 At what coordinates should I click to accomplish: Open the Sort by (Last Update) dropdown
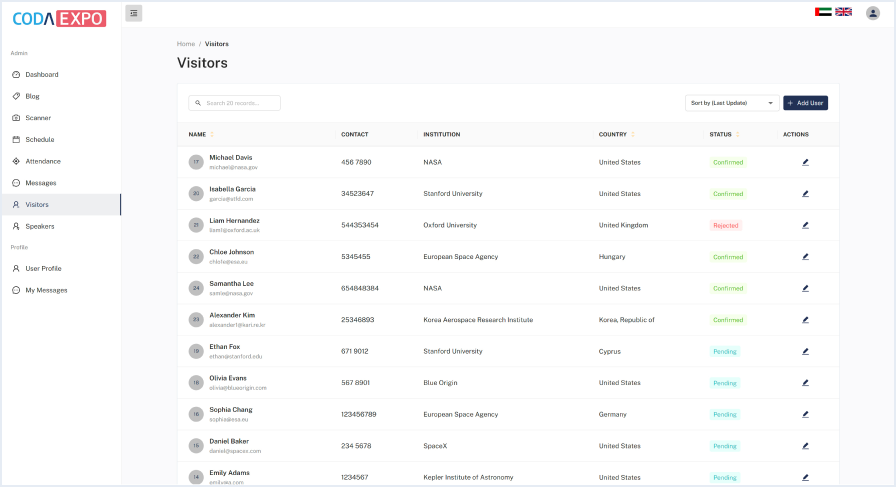732,103
